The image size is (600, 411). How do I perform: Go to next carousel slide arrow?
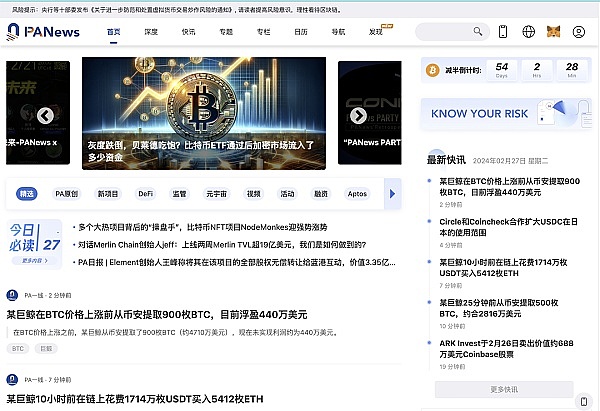click(x=358, y=116)
